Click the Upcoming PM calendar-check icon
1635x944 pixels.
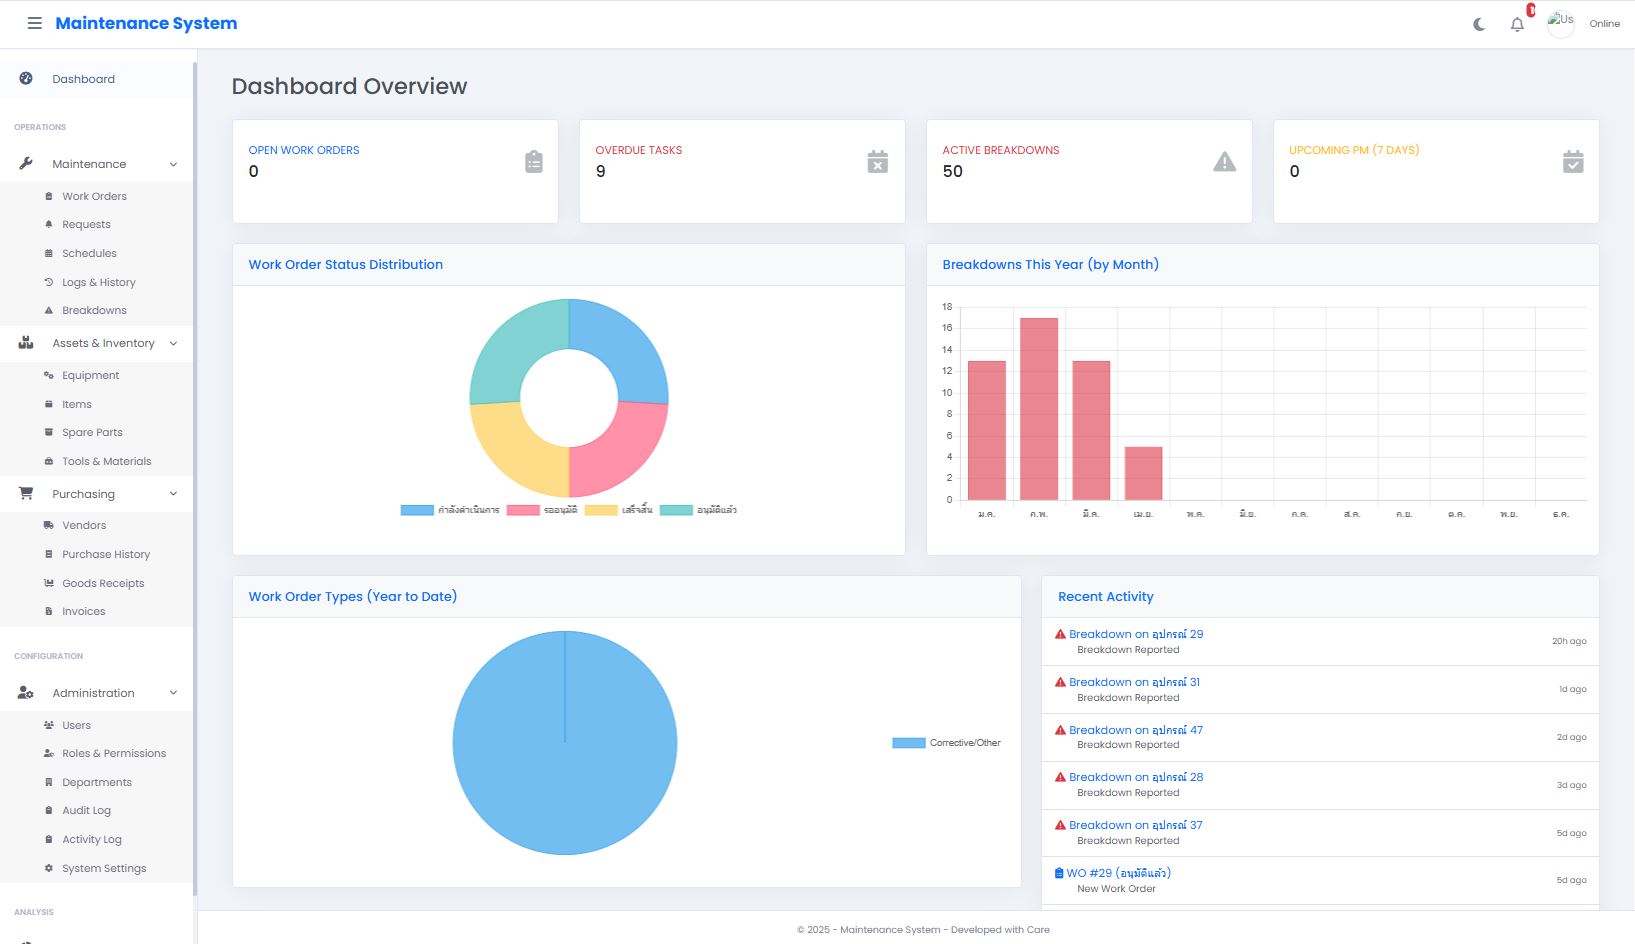pos(1572,162)
